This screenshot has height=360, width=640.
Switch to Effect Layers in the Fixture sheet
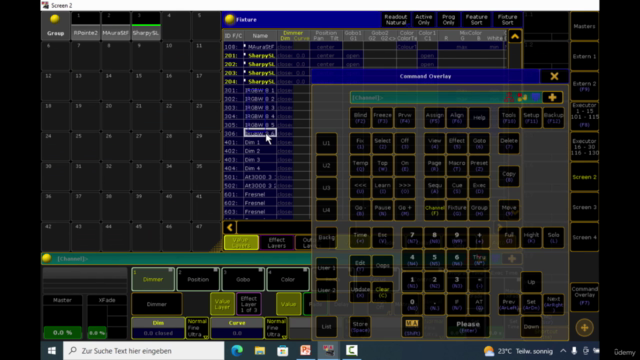(277, 242)
